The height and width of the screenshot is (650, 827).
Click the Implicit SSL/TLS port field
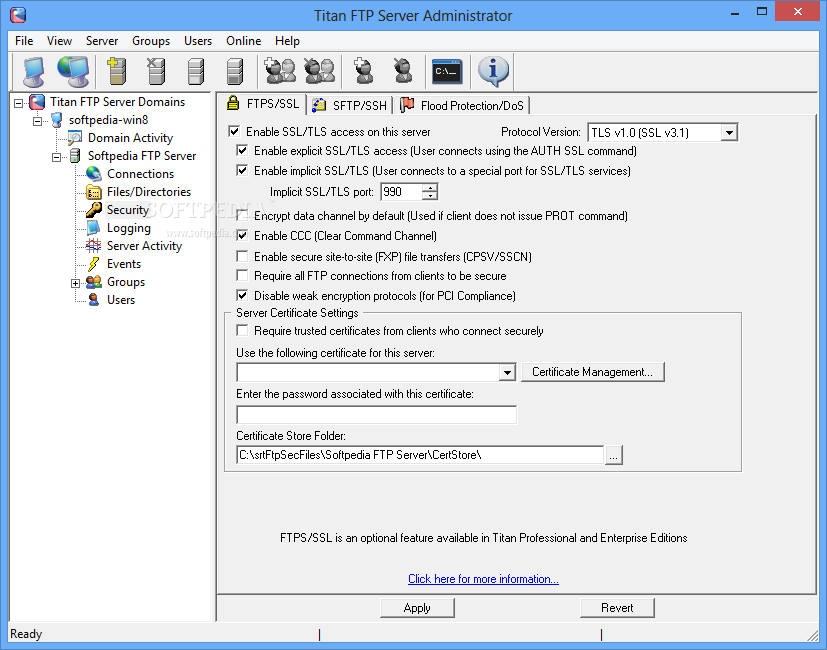[x=401, y=192]
